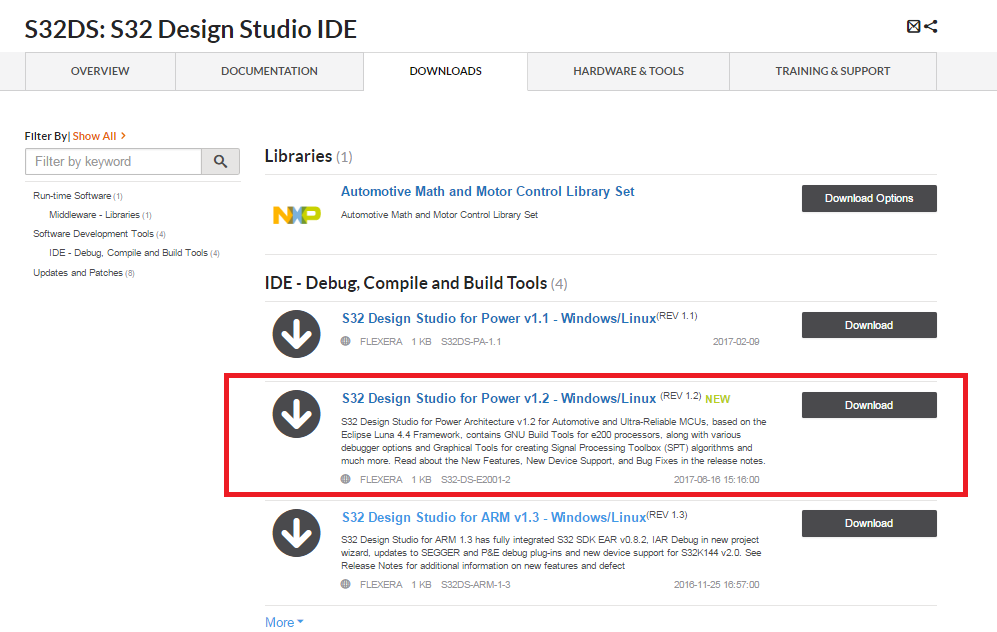Image resolution: width=997 pixels, height=632 pixels.
Task: Open the Overview tab
Action: [100, 71]
